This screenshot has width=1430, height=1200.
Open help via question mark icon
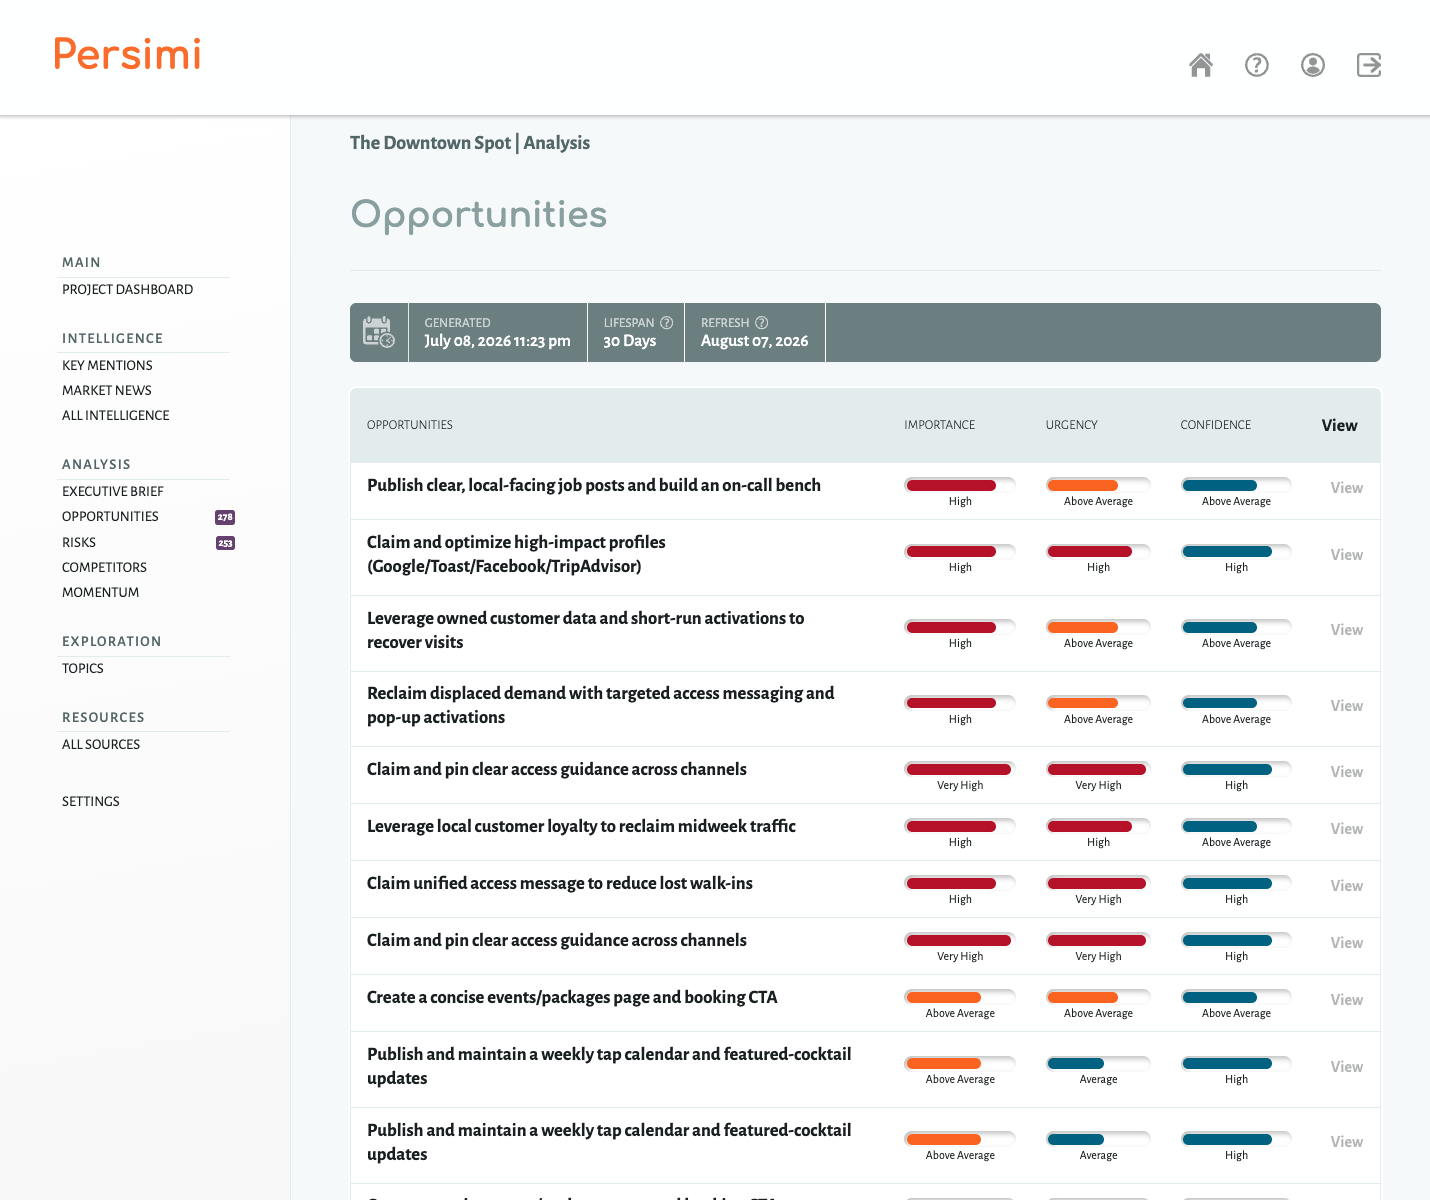(x=1257, y=65)
